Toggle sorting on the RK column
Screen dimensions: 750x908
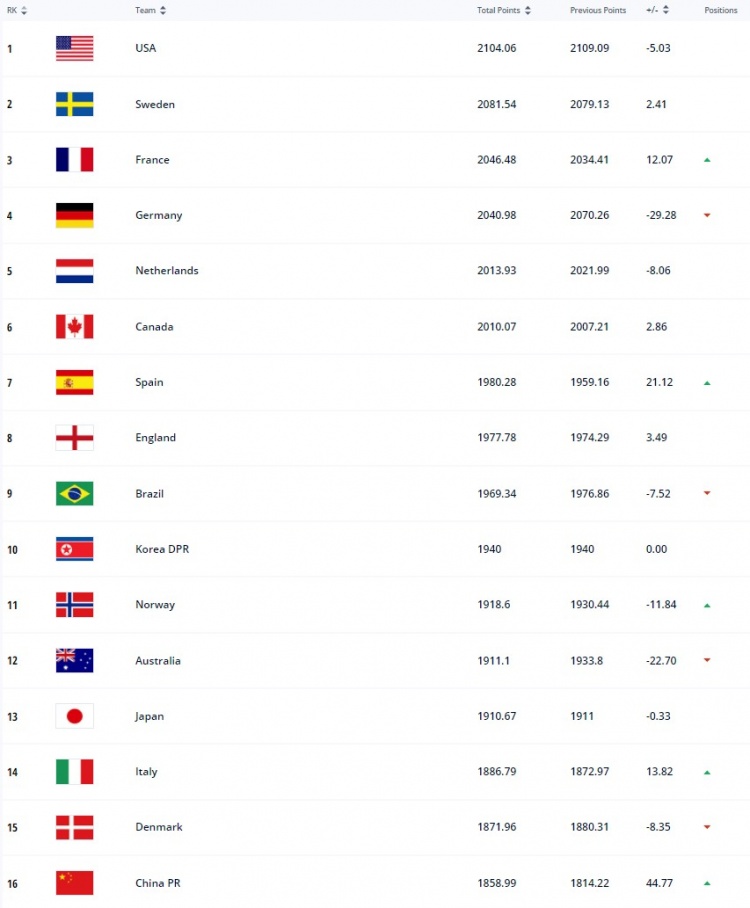[x=23, y=10]
